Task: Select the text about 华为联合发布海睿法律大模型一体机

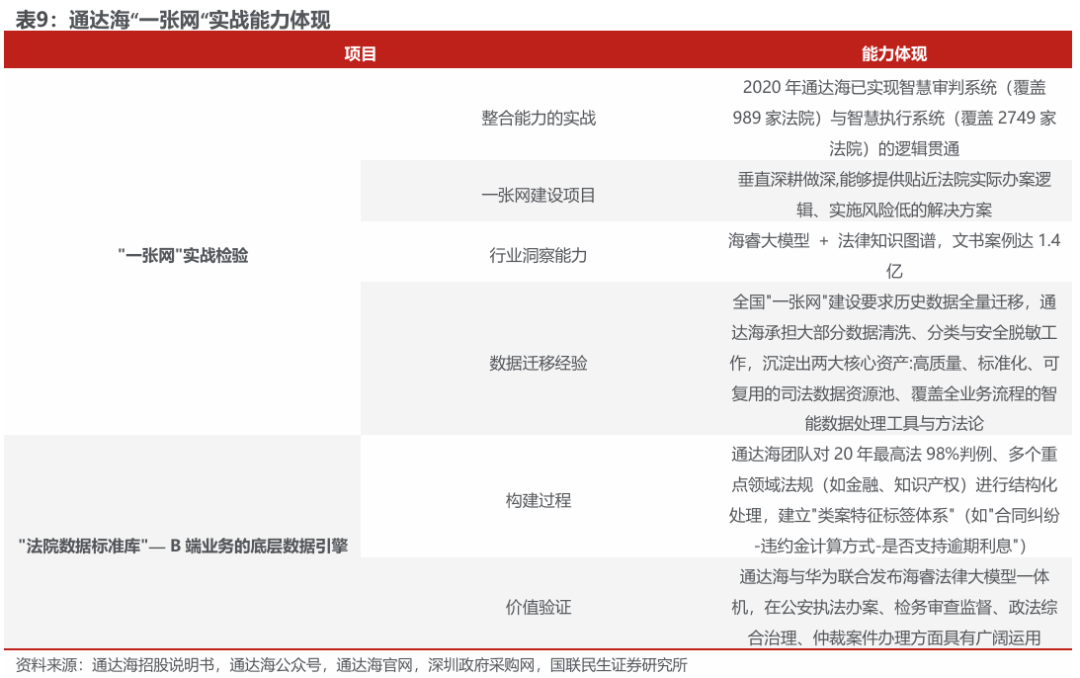Action: (x=894, y=607)
